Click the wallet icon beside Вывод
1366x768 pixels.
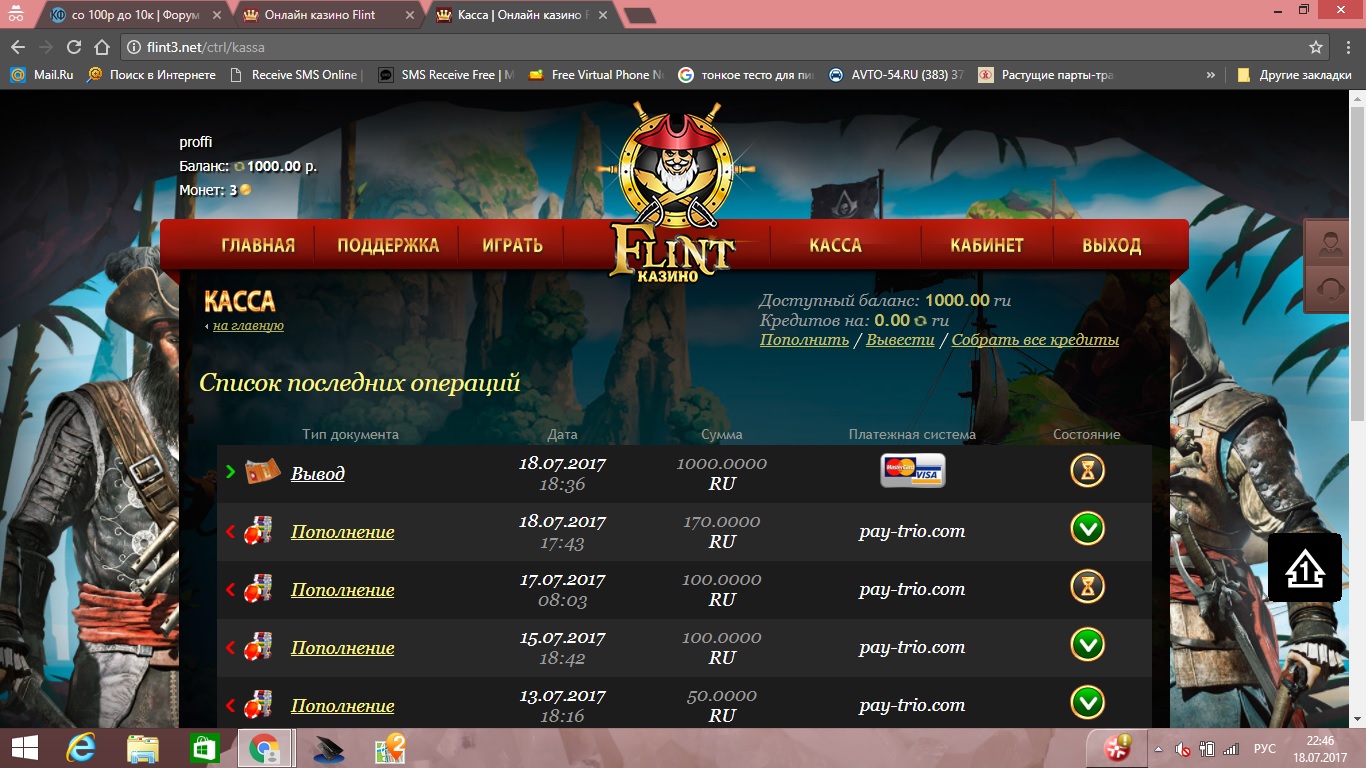[x=262, y=472]
